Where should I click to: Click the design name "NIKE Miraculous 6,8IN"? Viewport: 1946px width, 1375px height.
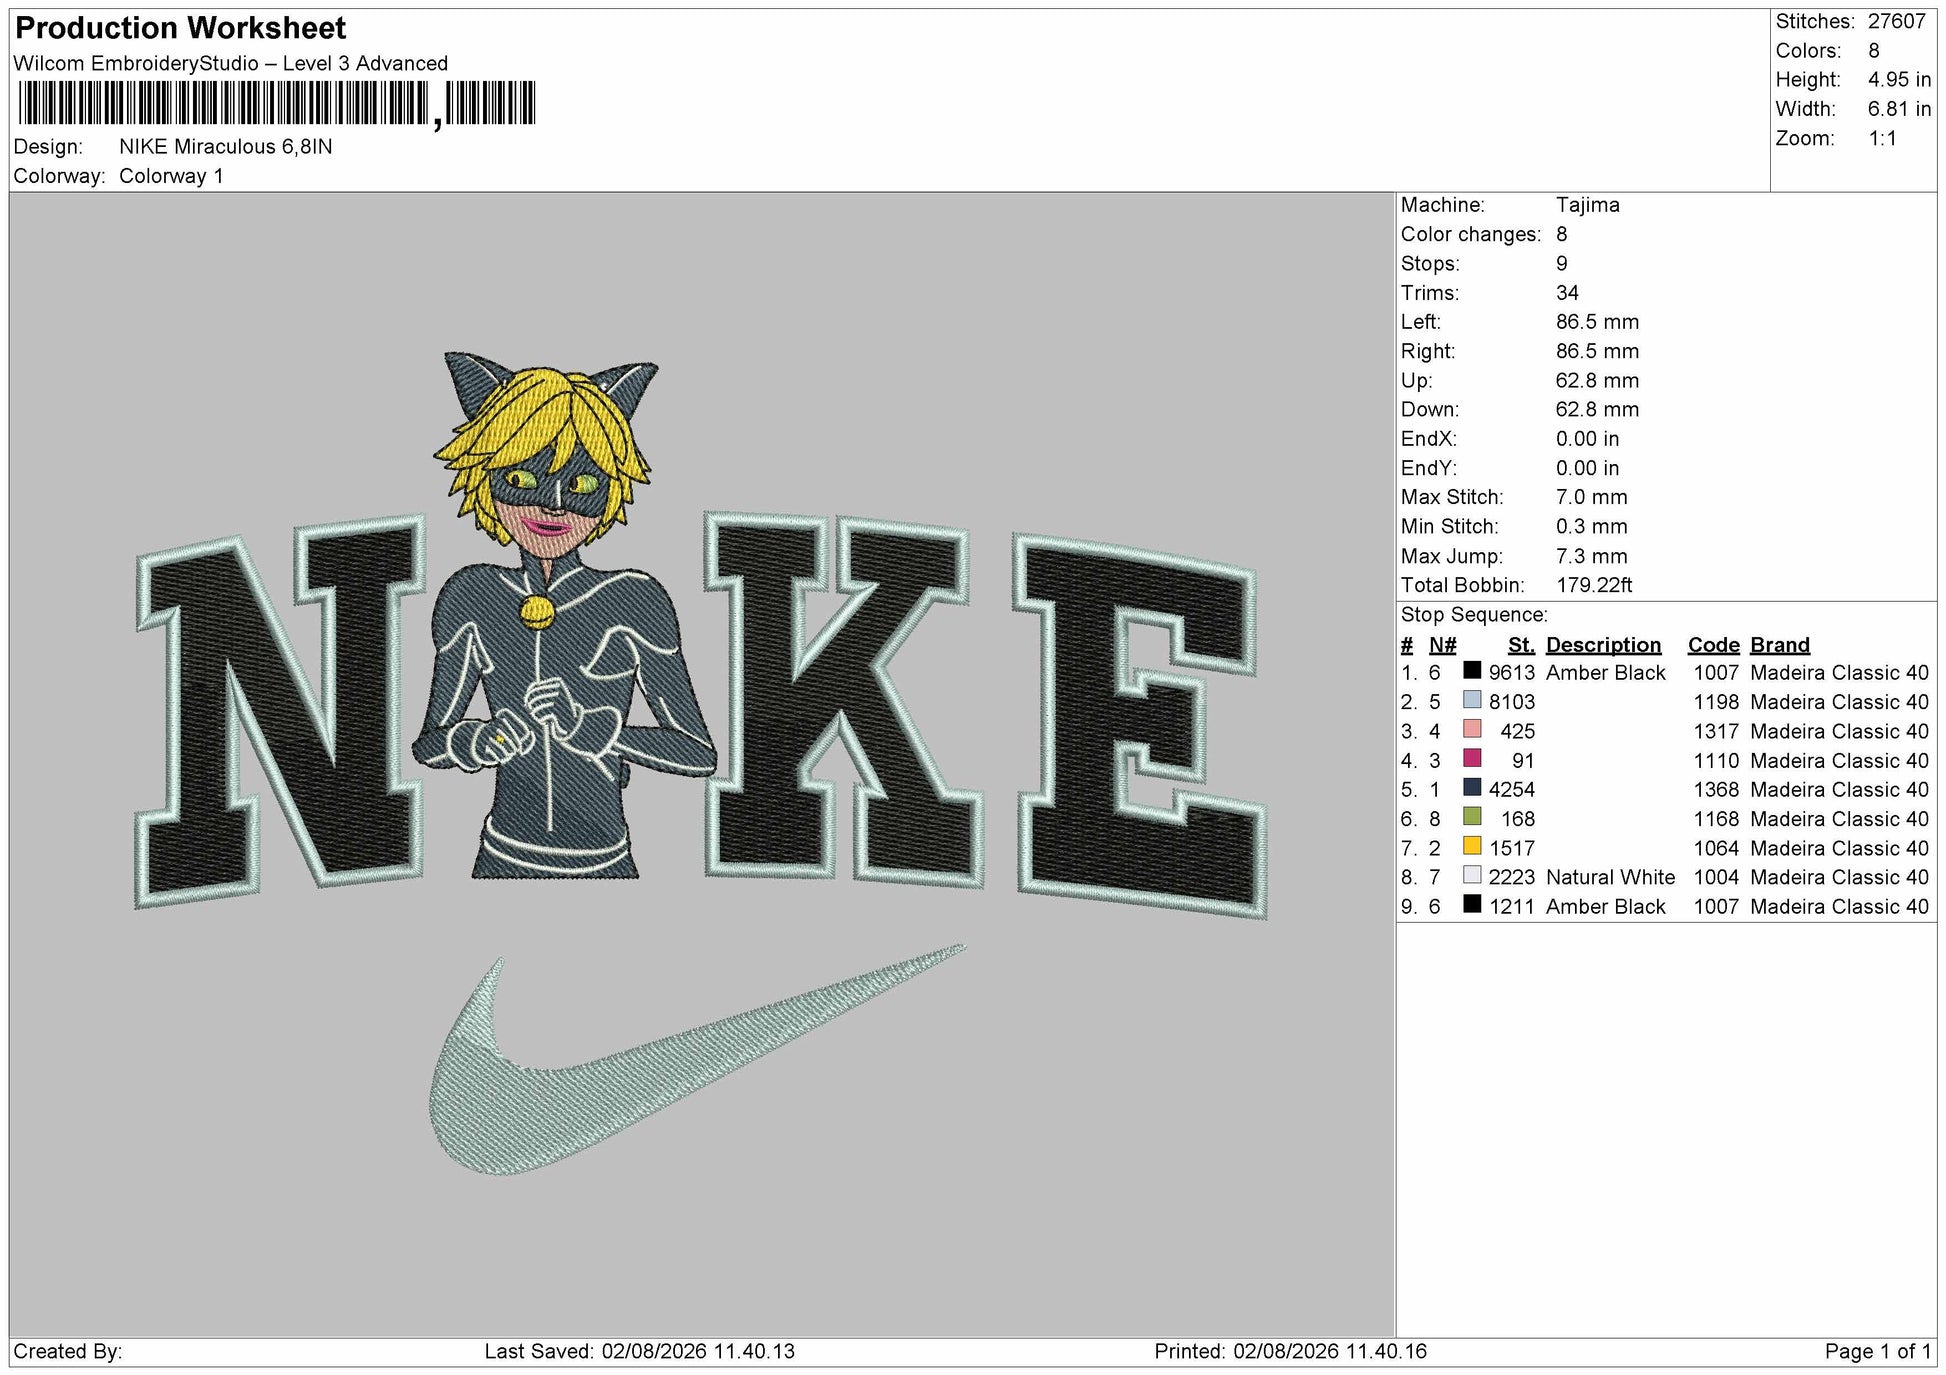226,147
